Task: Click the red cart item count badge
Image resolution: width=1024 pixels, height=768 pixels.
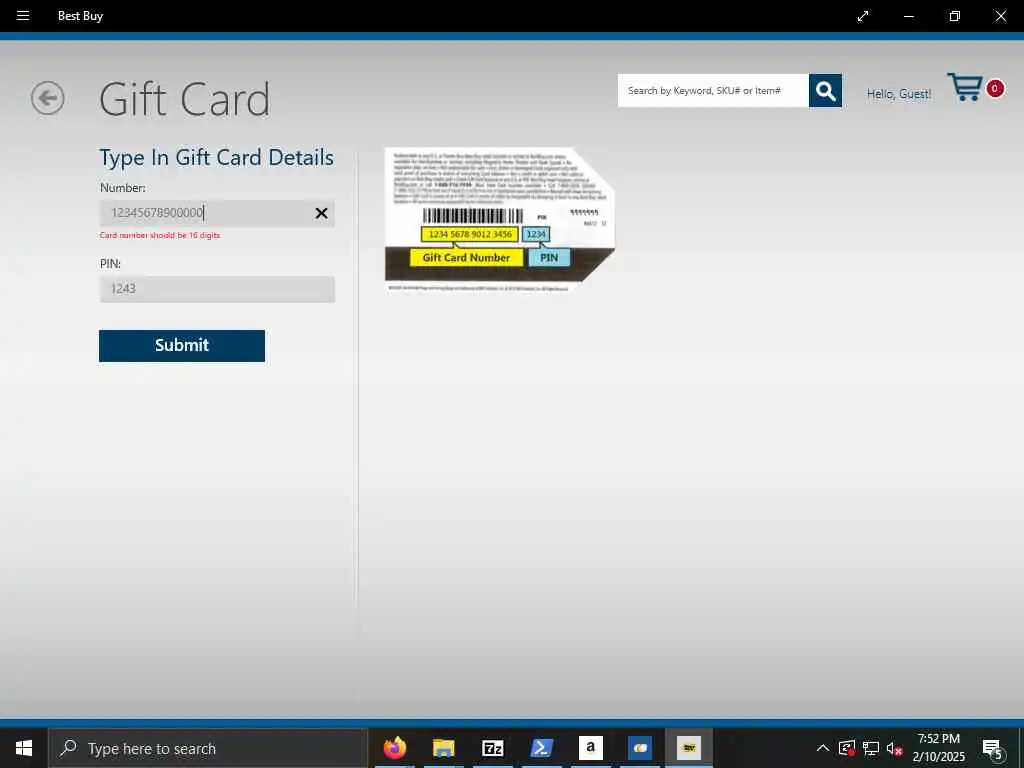Action: click(x=995, y=88)
